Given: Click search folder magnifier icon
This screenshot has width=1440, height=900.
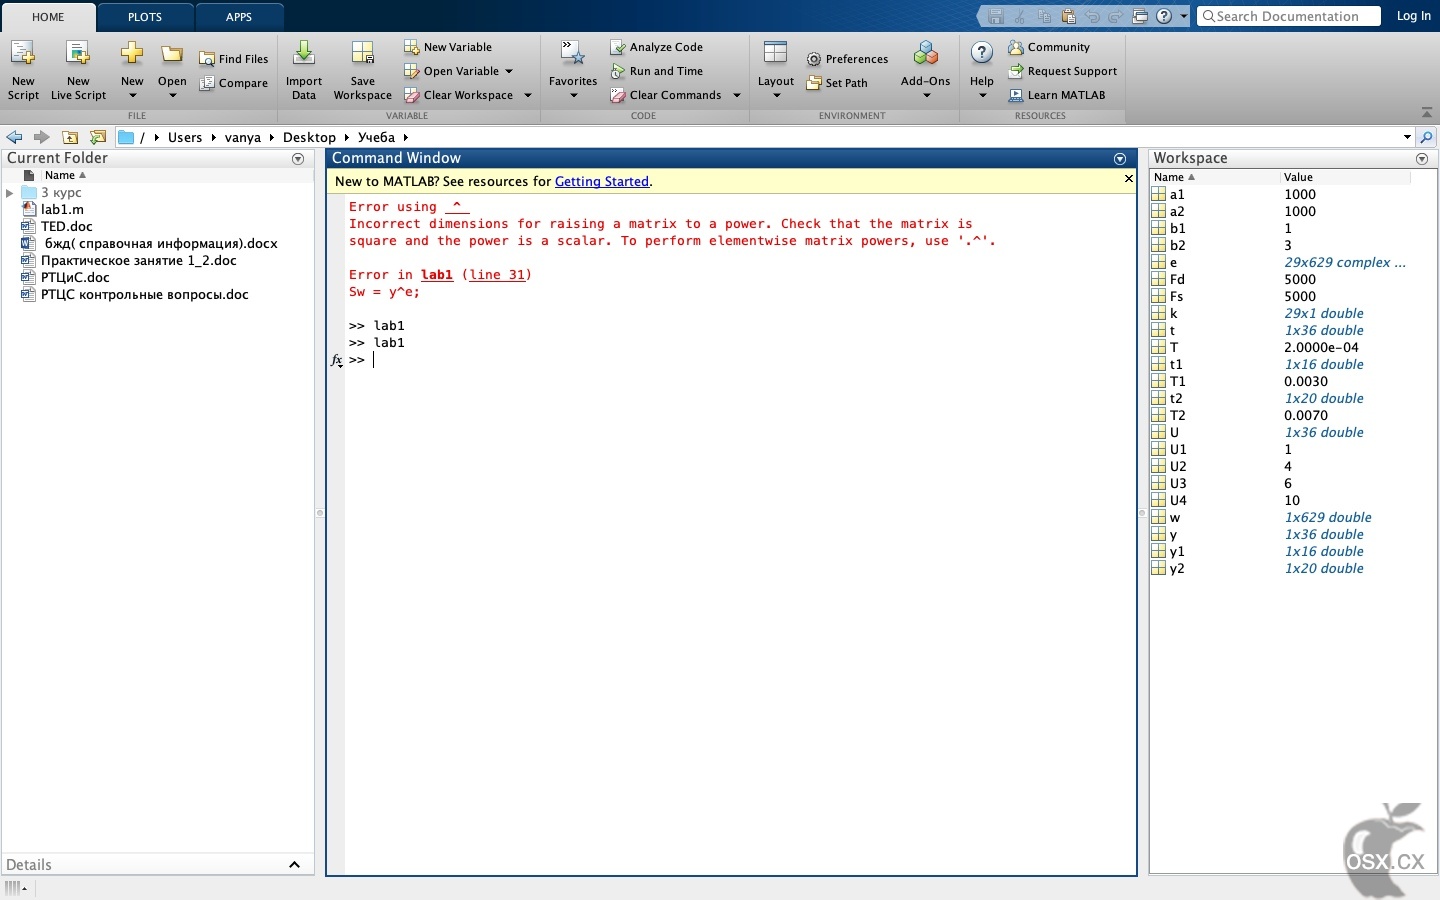Looking at the screenshot, I should 1427,137.
